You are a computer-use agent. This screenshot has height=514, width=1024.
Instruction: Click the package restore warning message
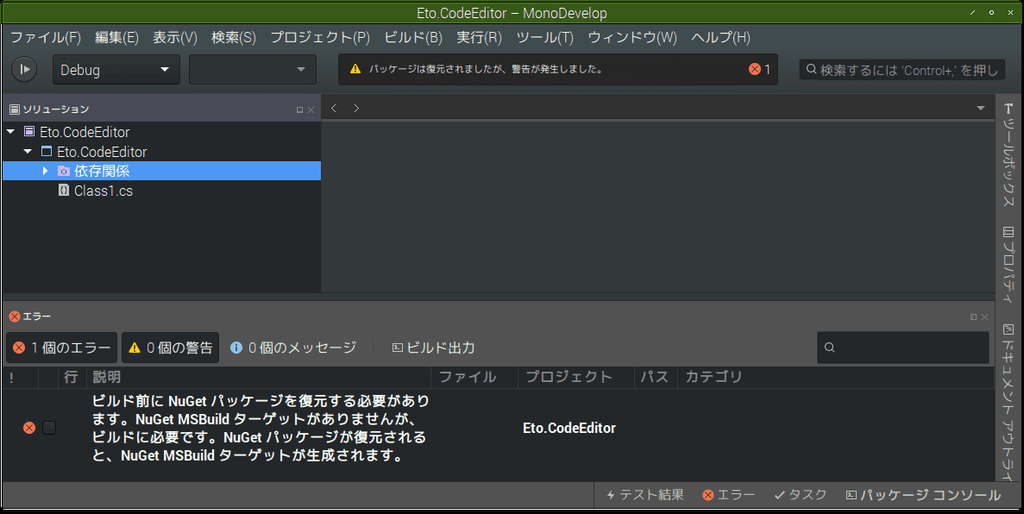click(x=485, y=69)
